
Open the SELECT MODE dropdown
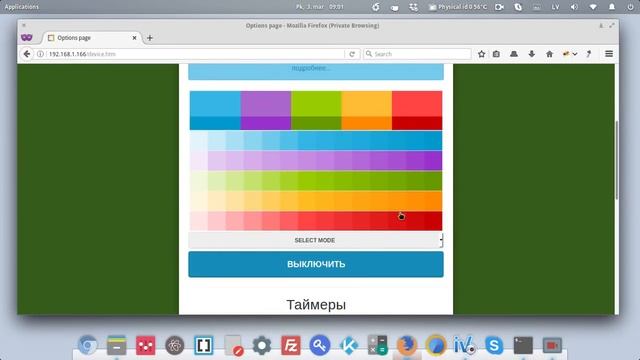tap(316, 240)
